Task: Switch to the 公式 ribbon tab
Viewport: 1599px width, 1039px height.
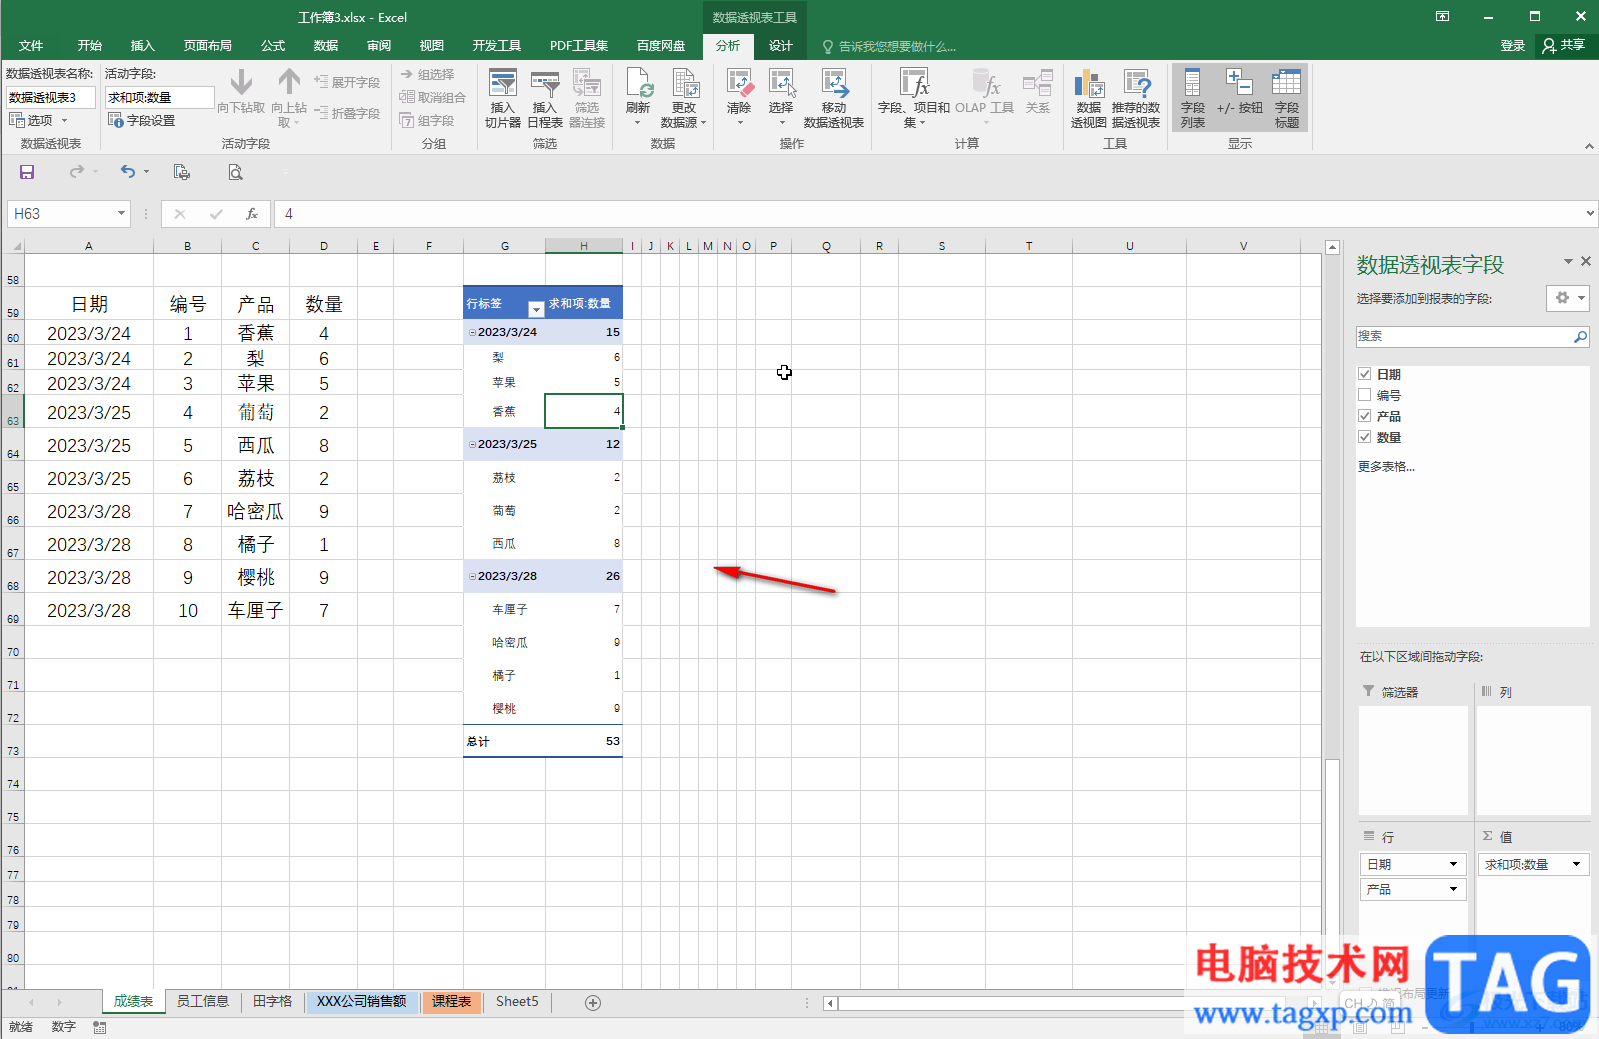Action: [x=273, y=45]
